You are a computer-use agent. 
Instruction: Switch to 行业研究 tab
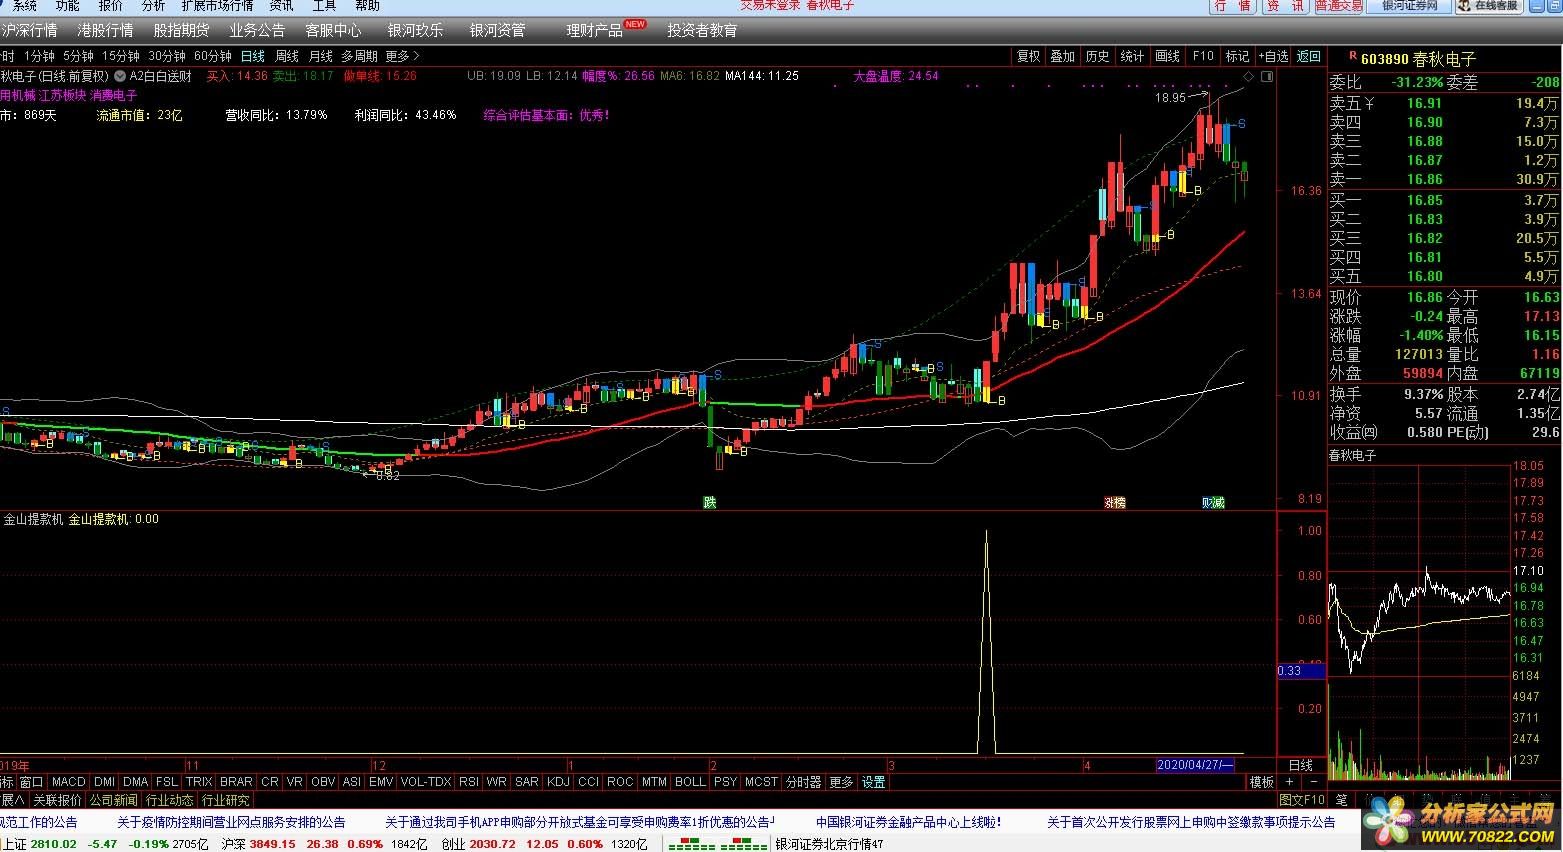(225, 800)
